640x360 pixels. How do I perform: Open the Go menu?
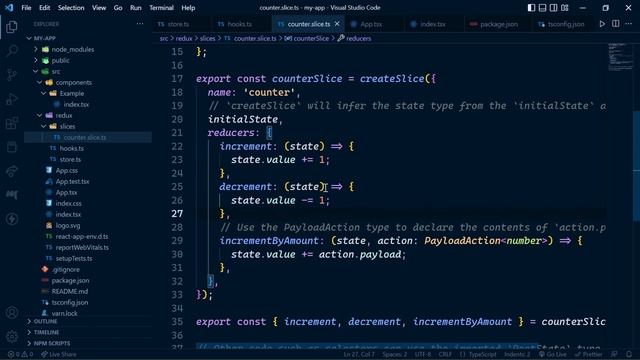(118, 8)
